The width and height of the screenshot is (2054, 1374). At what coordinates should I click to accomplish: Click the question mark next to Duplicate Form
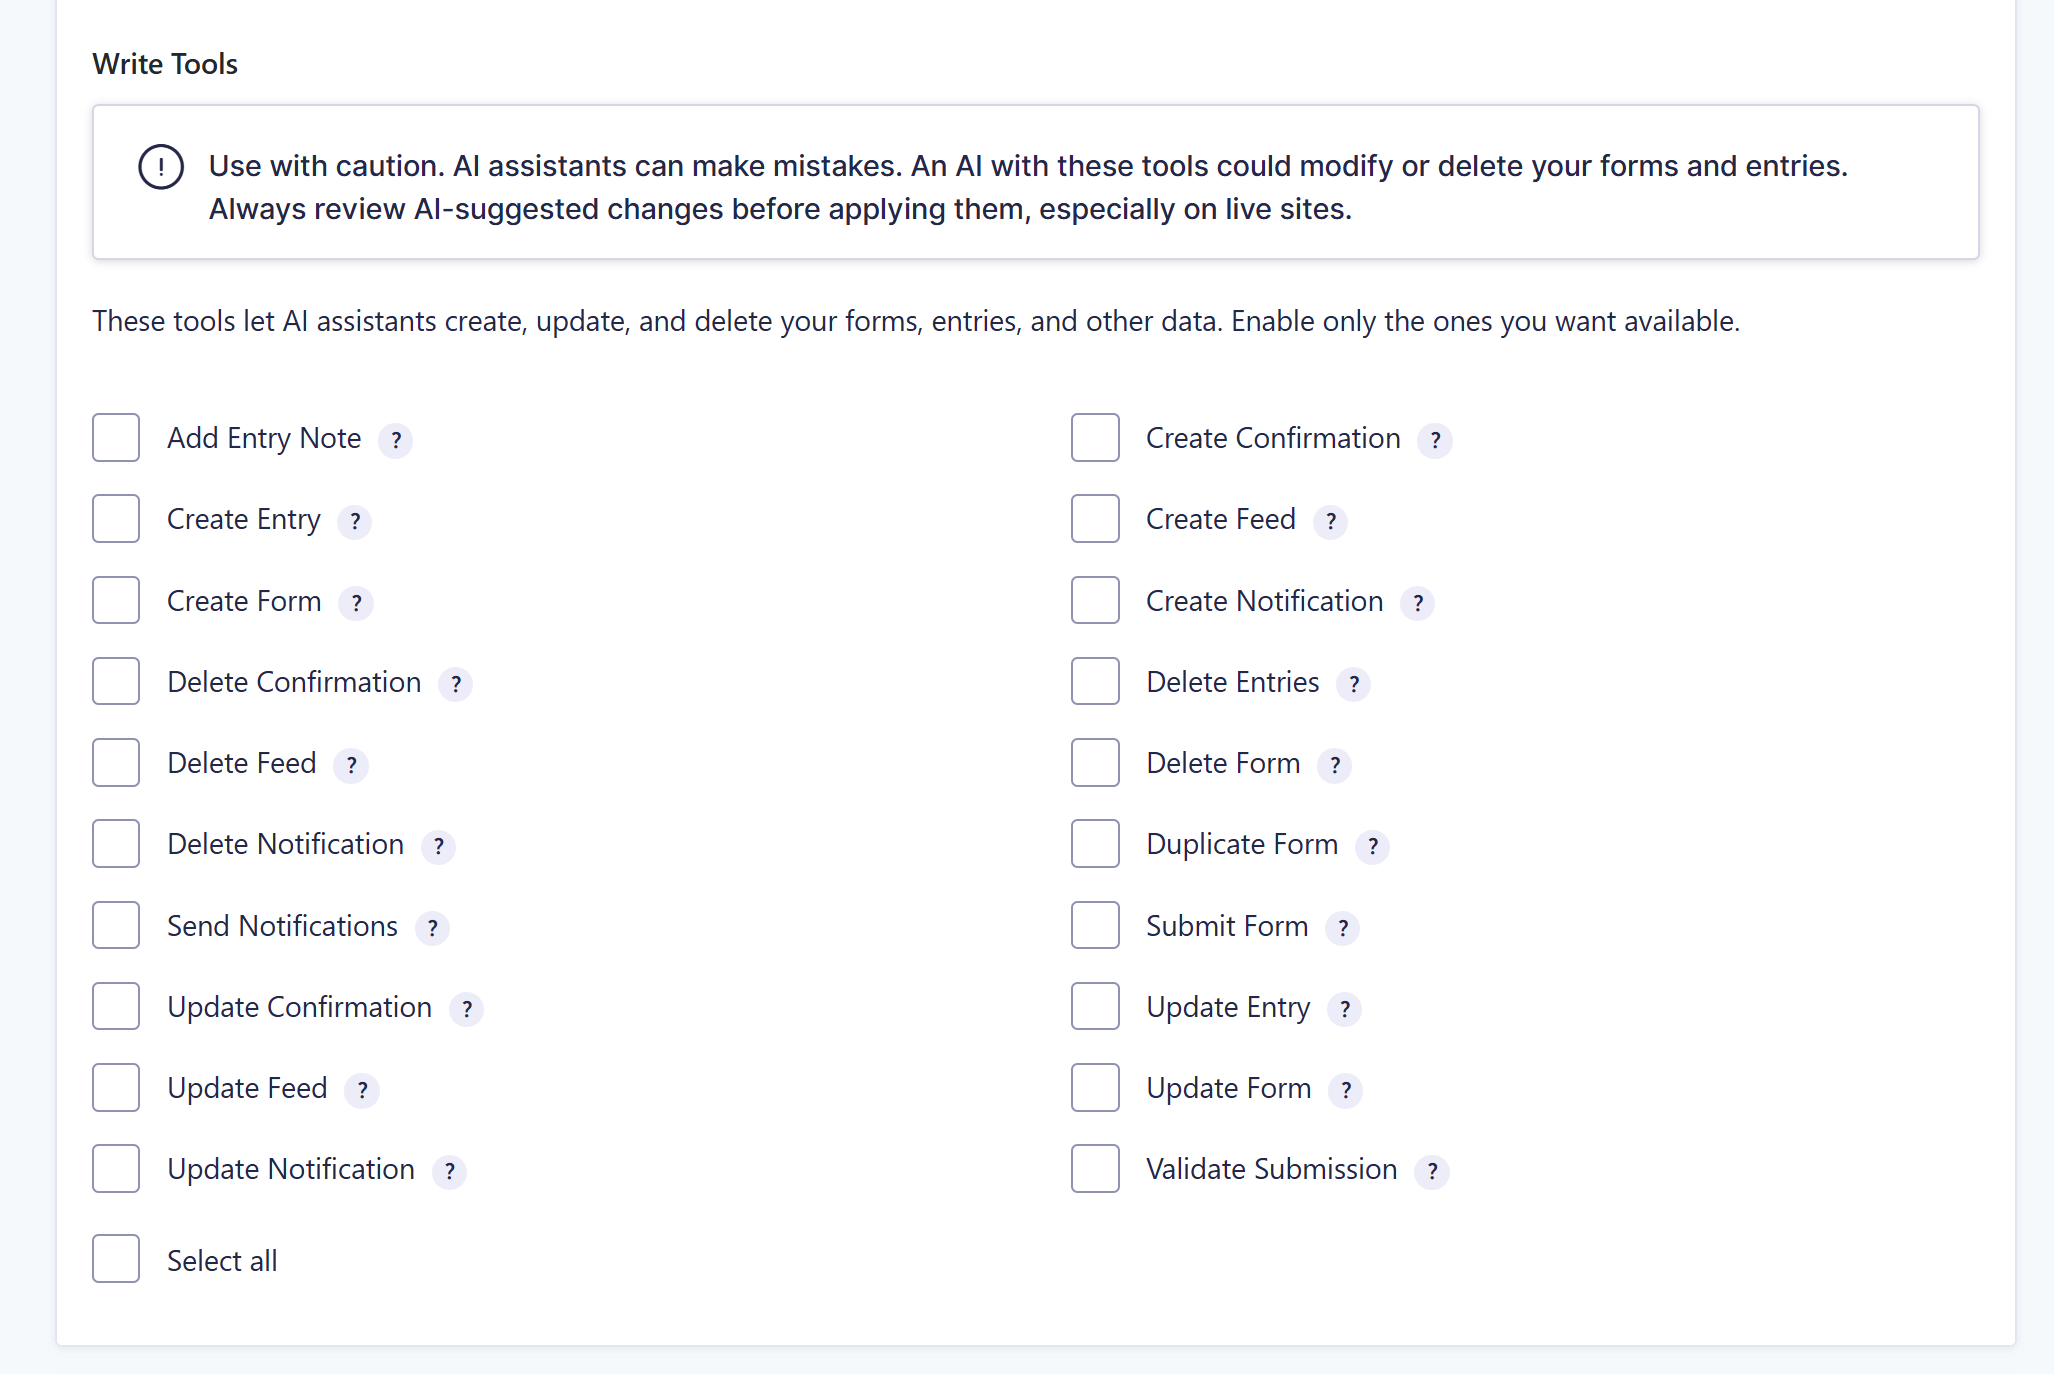click(1373, 846)
